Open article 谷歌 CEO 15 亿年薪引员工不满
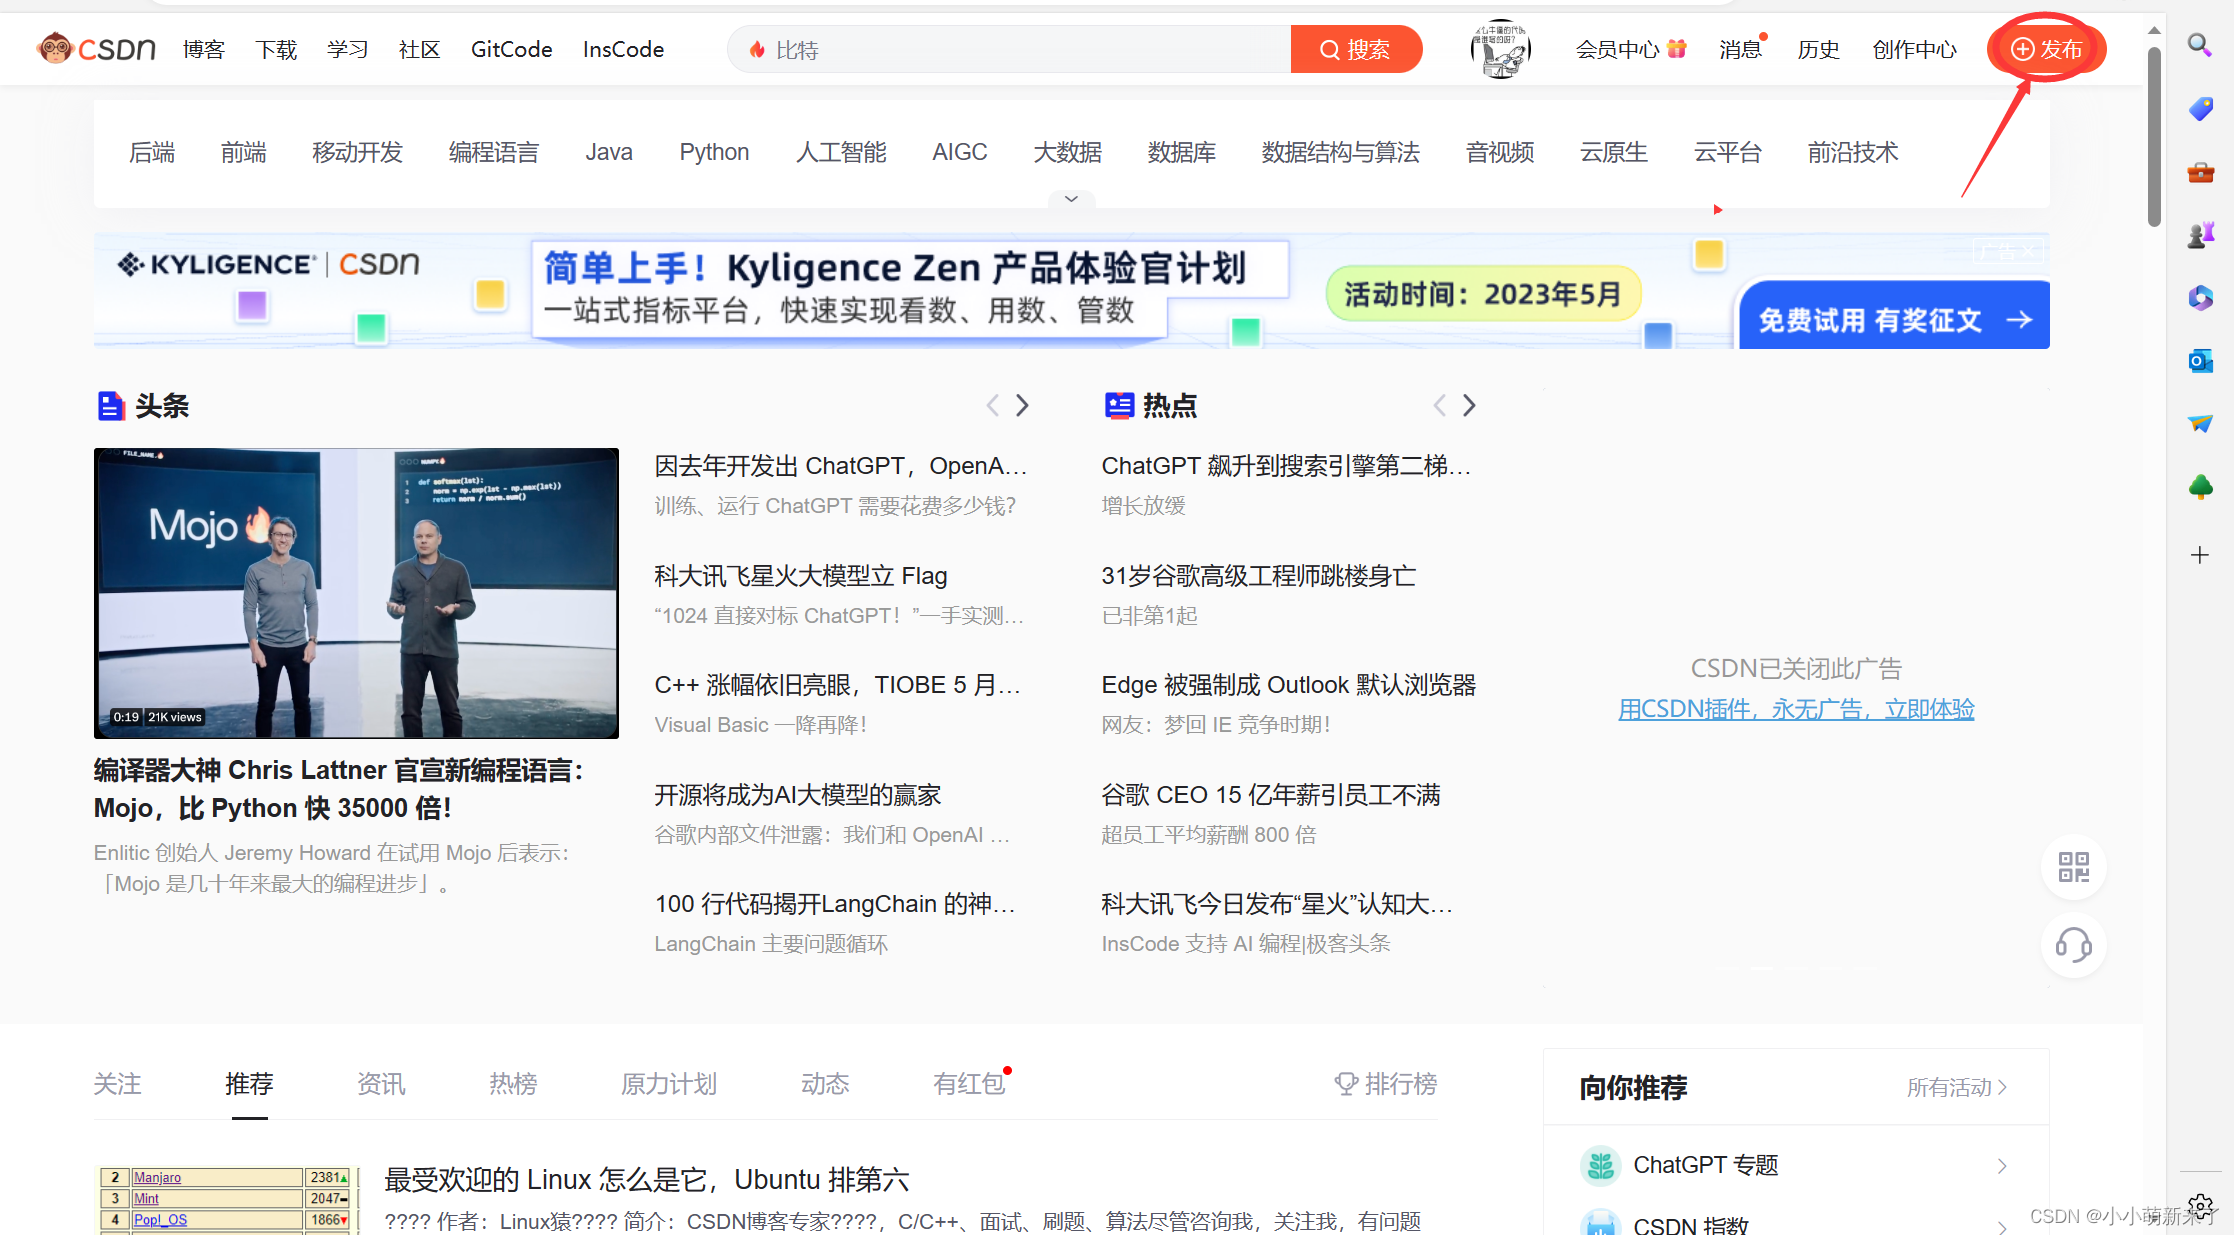 pos(1270,795)
